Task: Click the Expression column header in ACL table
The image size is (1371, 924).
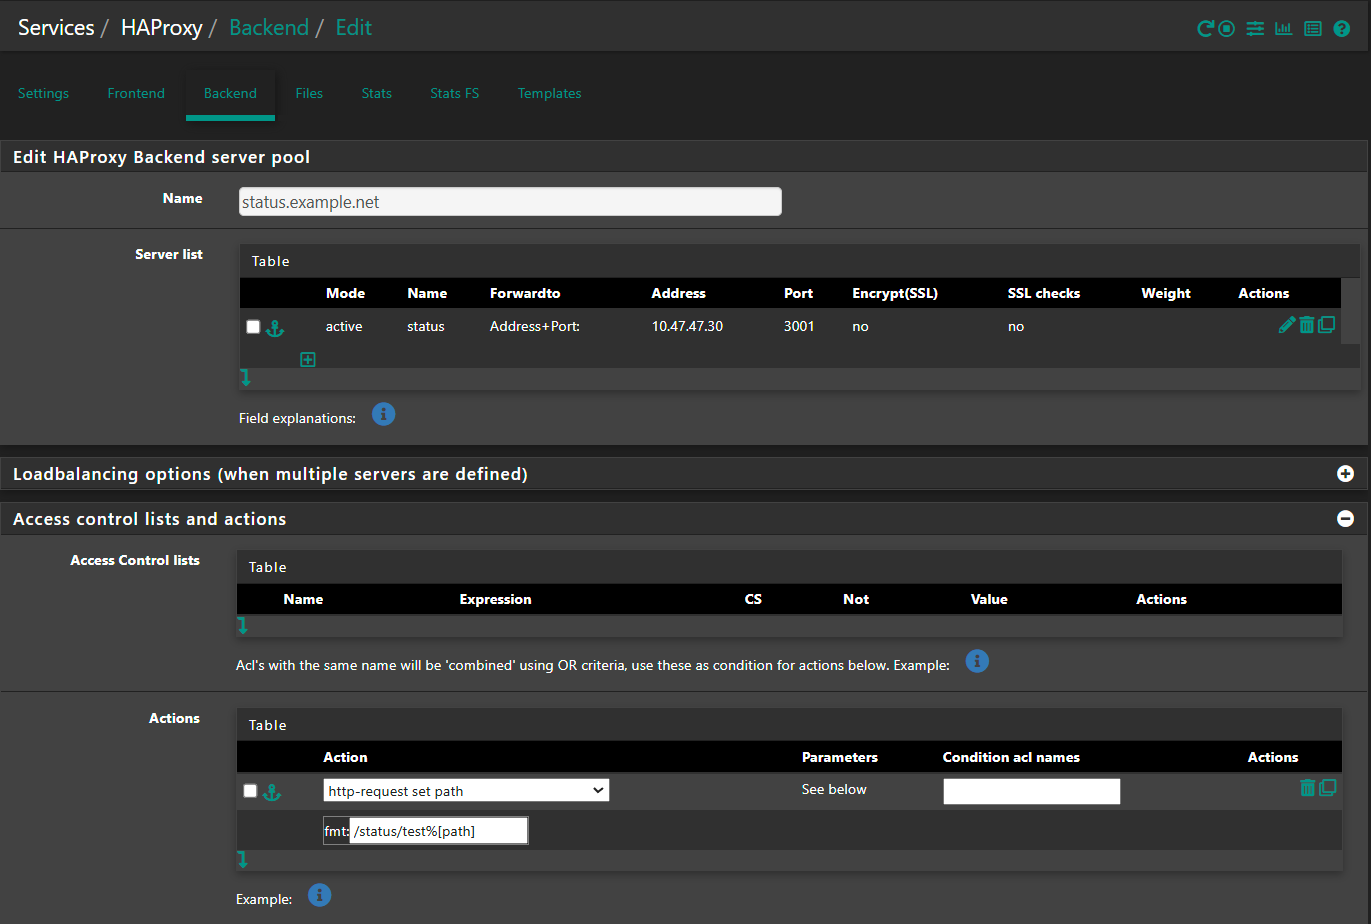Action: pyautogui.click(x=495, y=599)
